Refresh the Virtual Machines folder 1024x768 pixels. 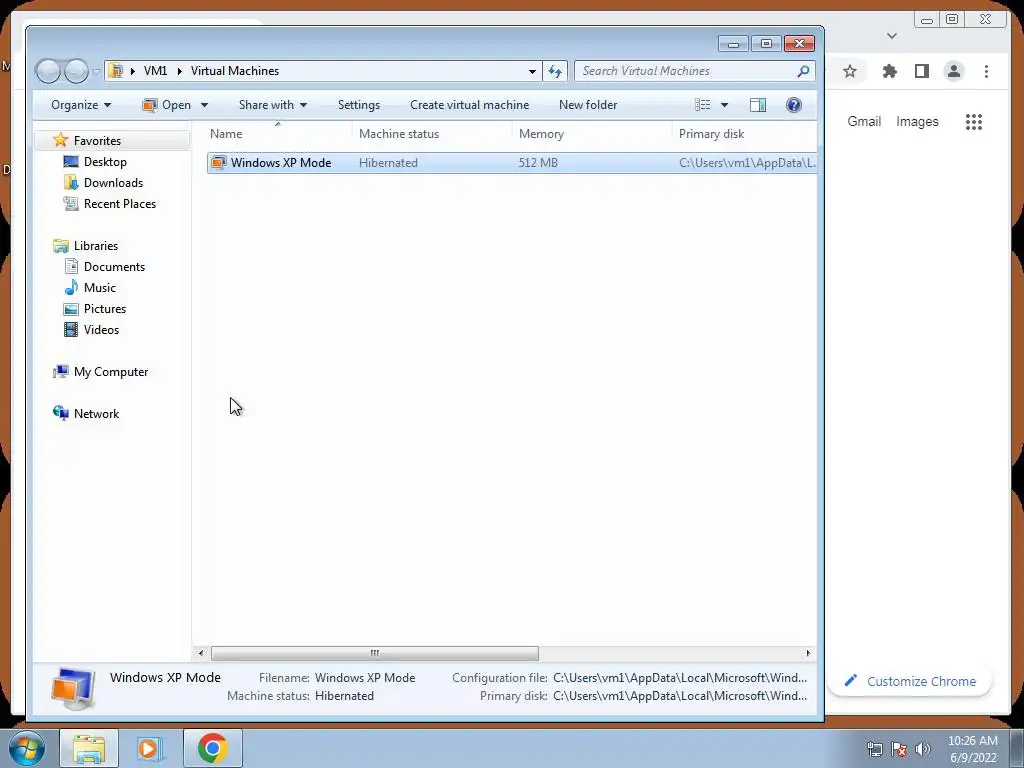pos(555,71)
